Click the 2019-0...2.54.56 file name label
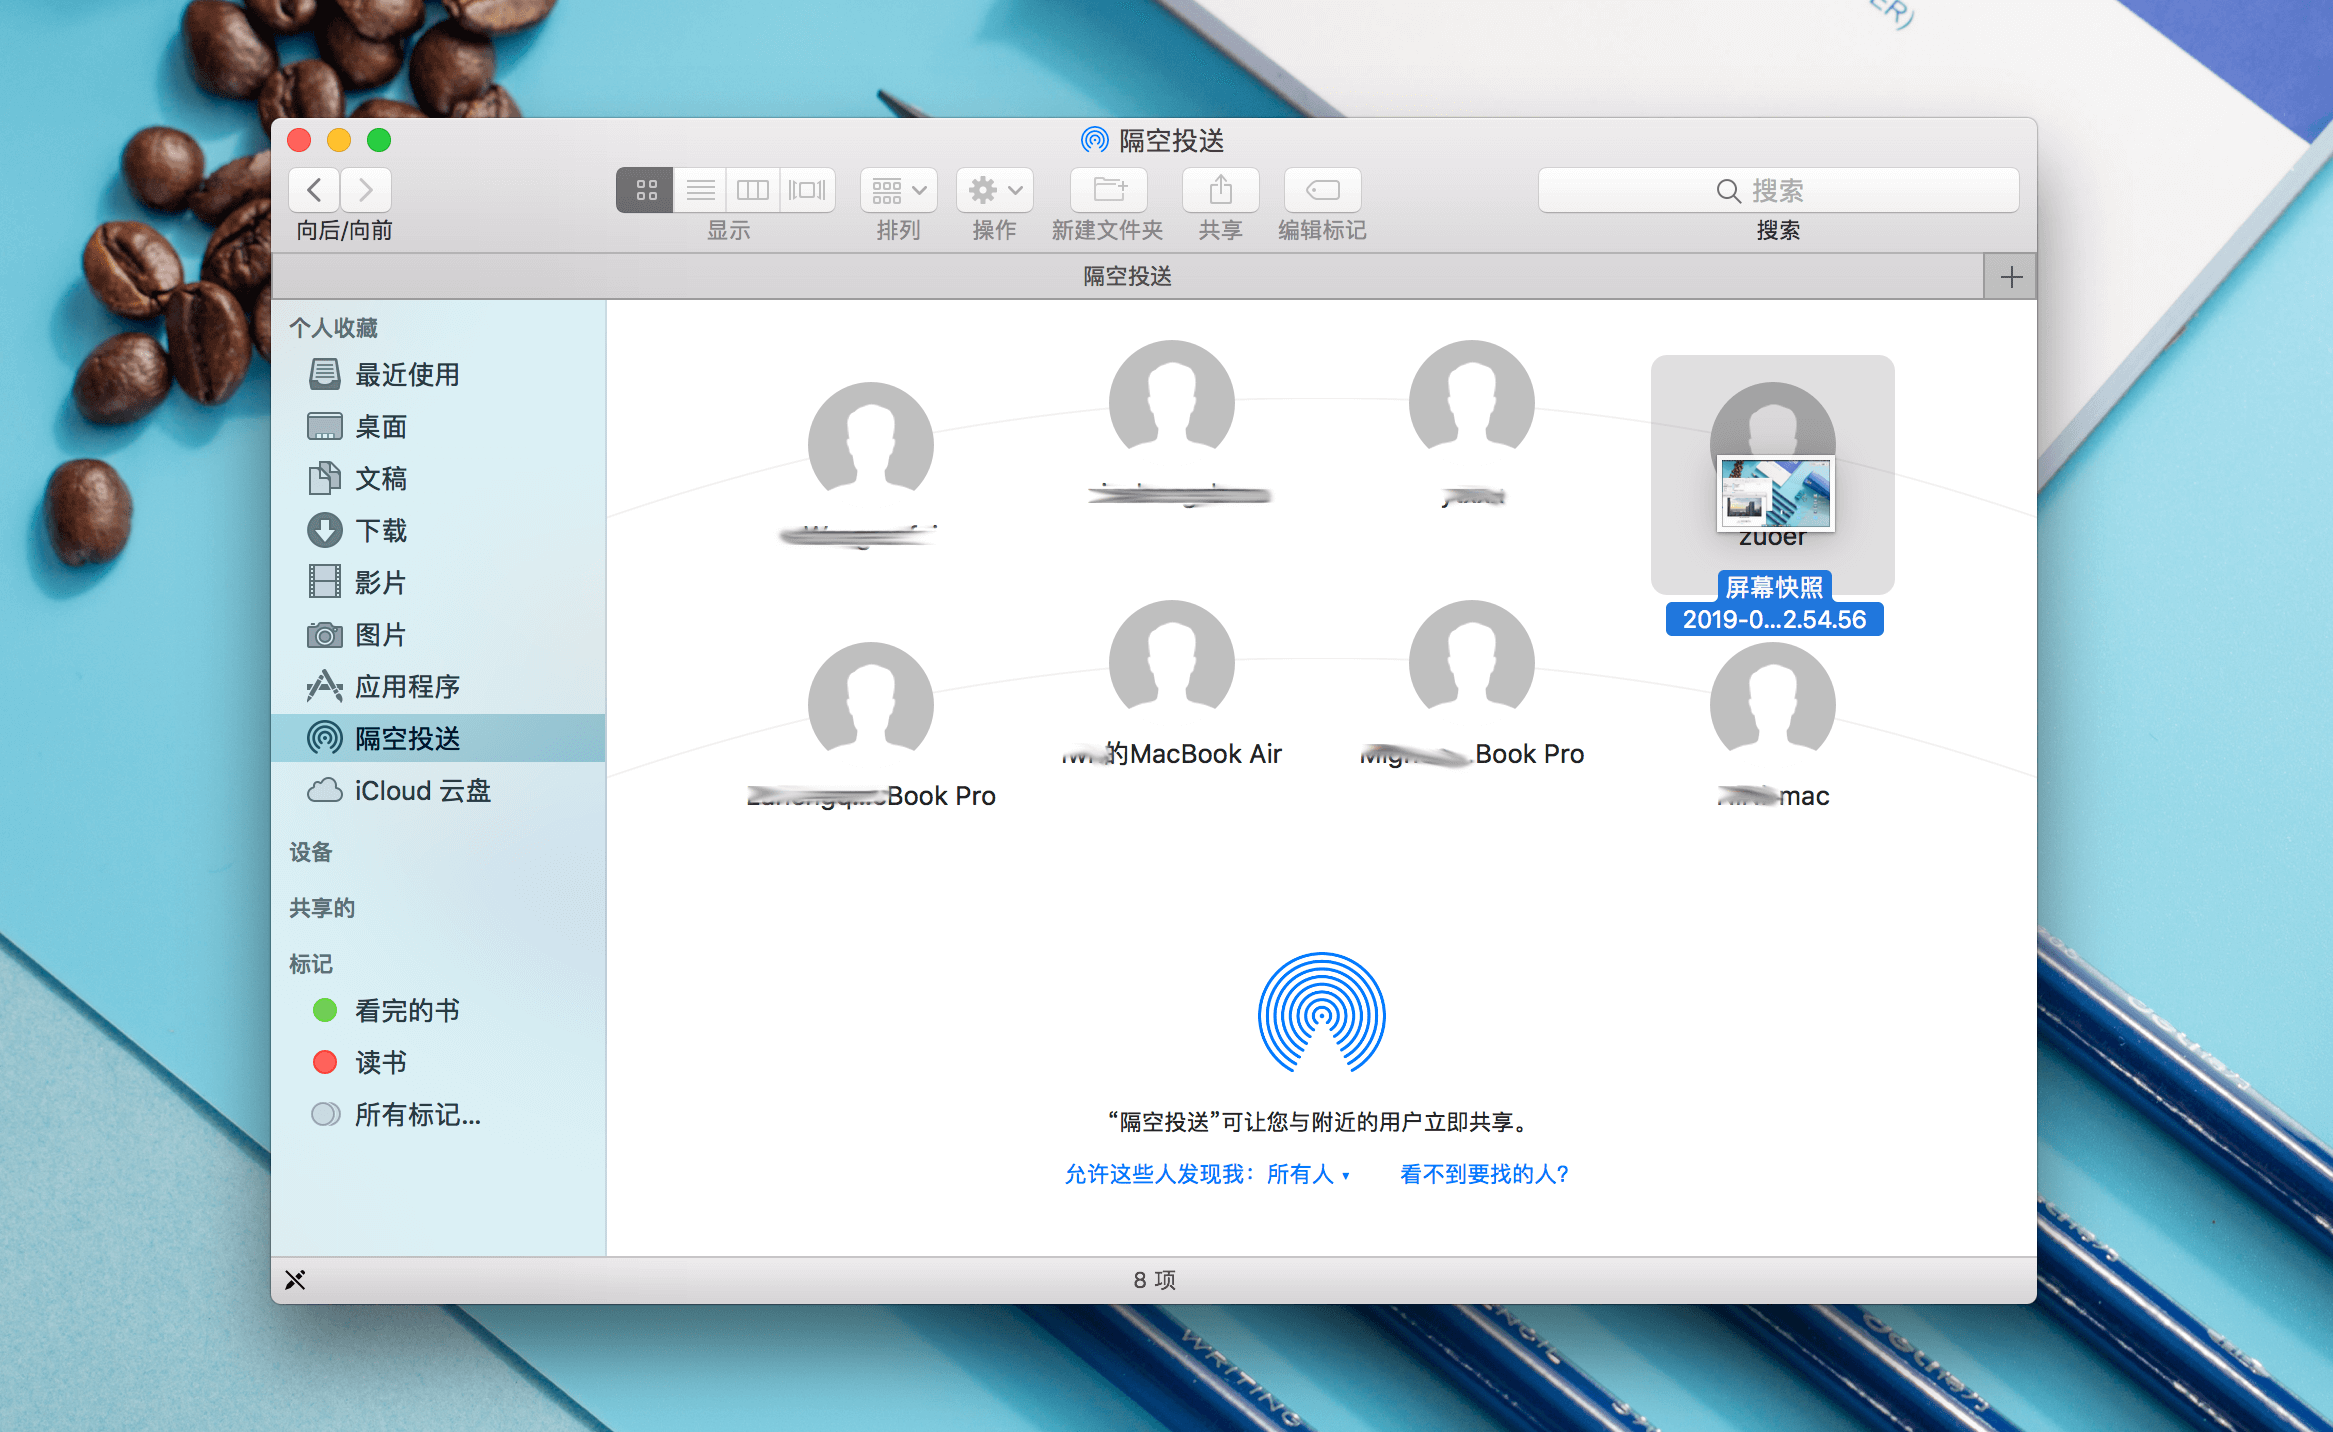This screenshot has height=1432, width=2333. 1774,619
